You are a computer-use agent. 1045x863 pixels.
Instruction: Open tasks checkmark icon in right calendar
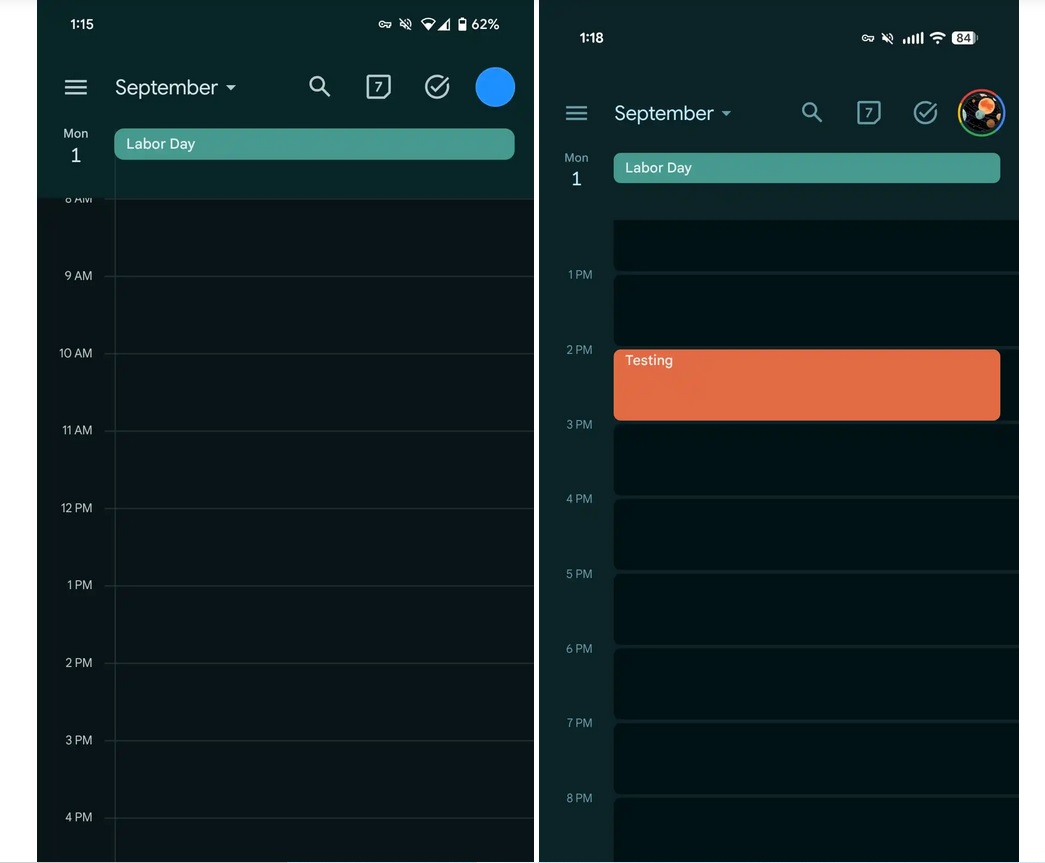click(925, 113)
